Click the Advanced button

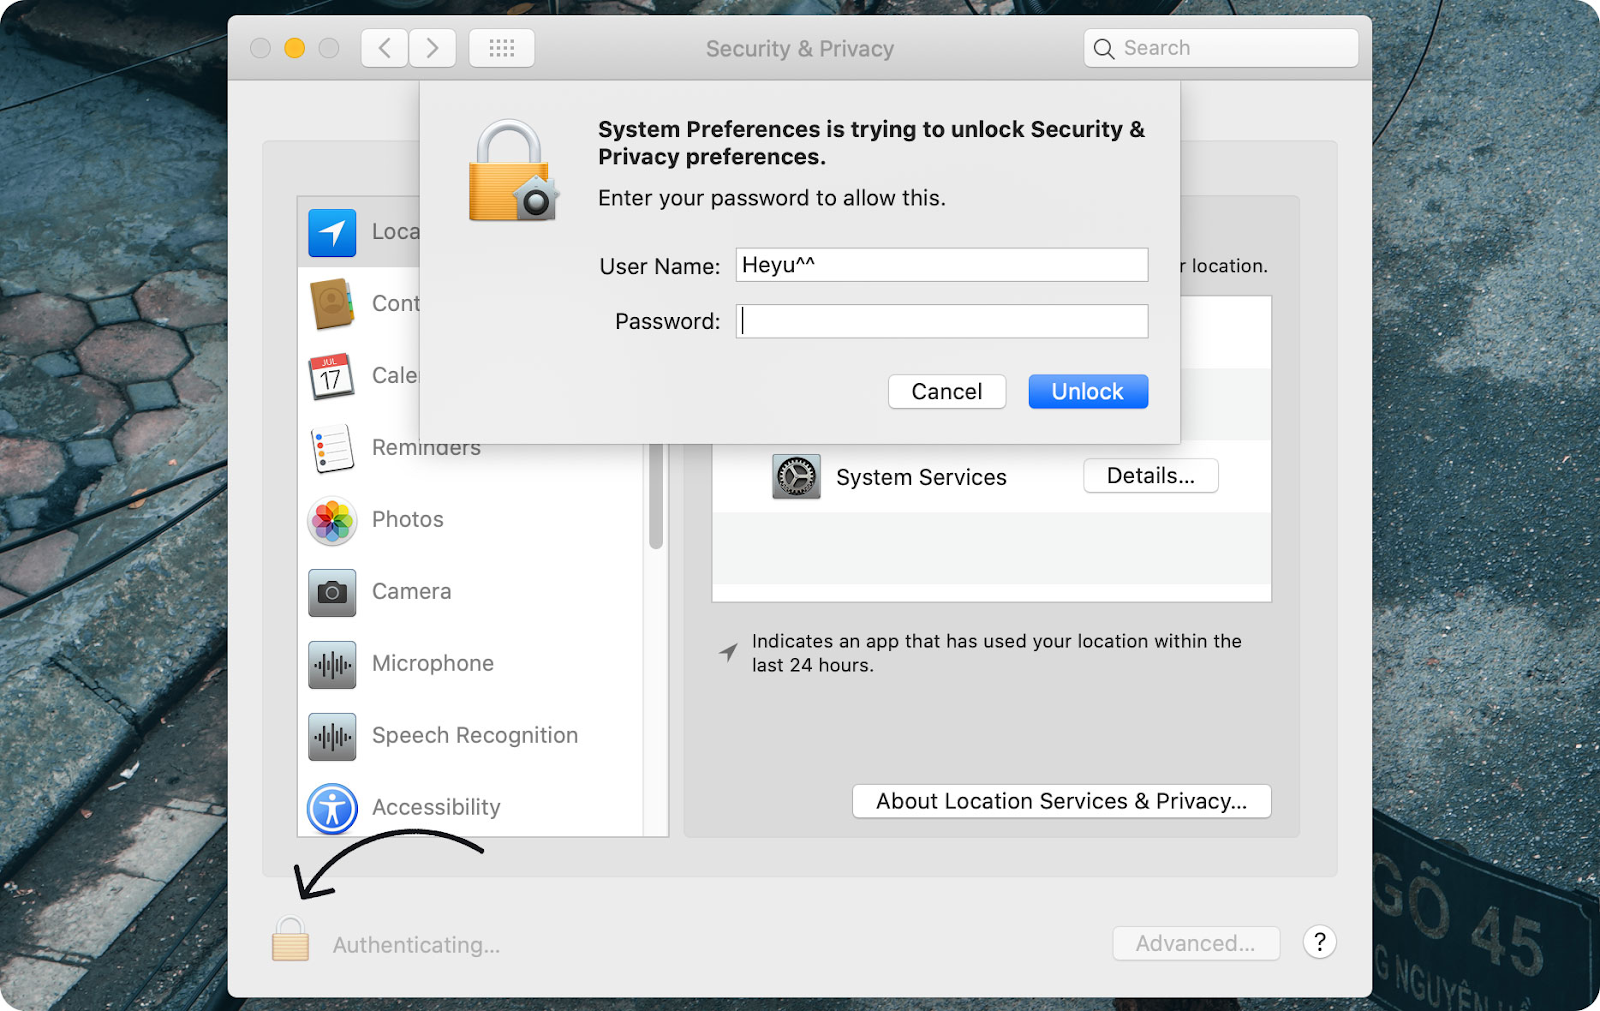pos(1196,943)
